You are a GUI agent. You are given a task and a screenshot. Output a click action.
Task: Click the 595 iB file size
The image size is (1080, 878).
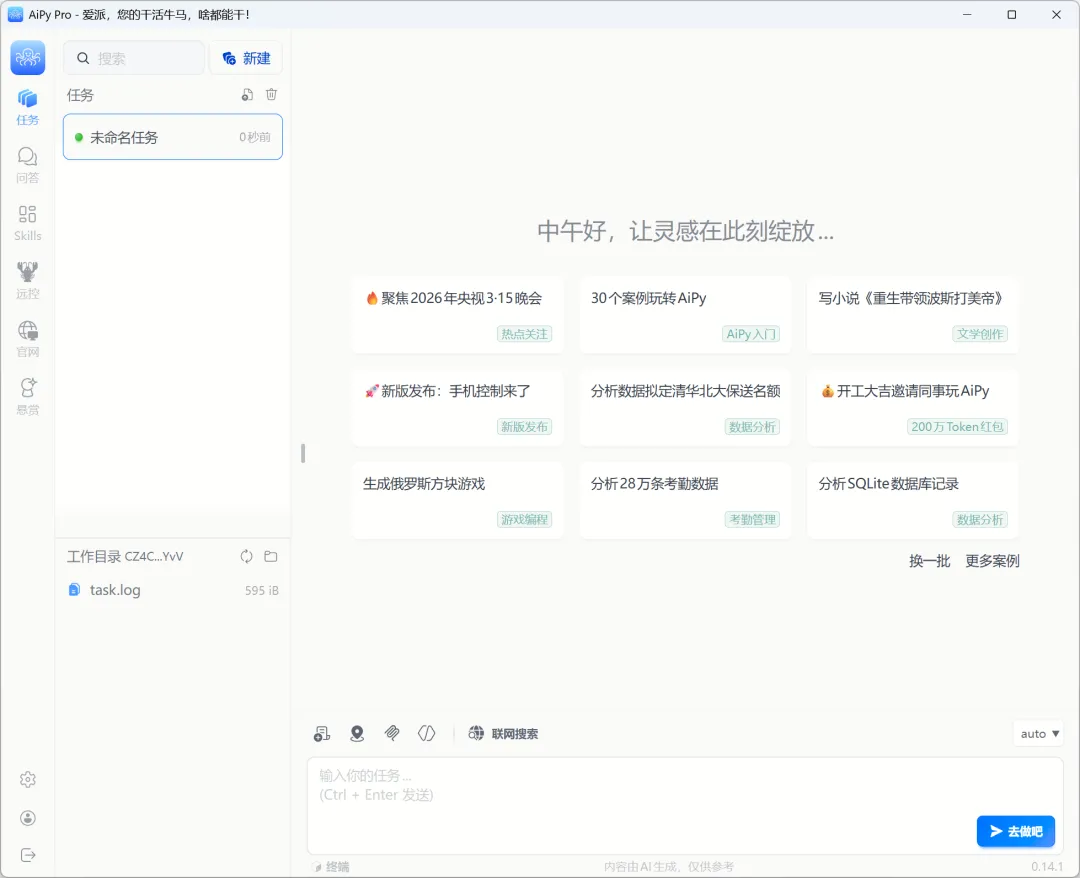[x=262, y=591]
